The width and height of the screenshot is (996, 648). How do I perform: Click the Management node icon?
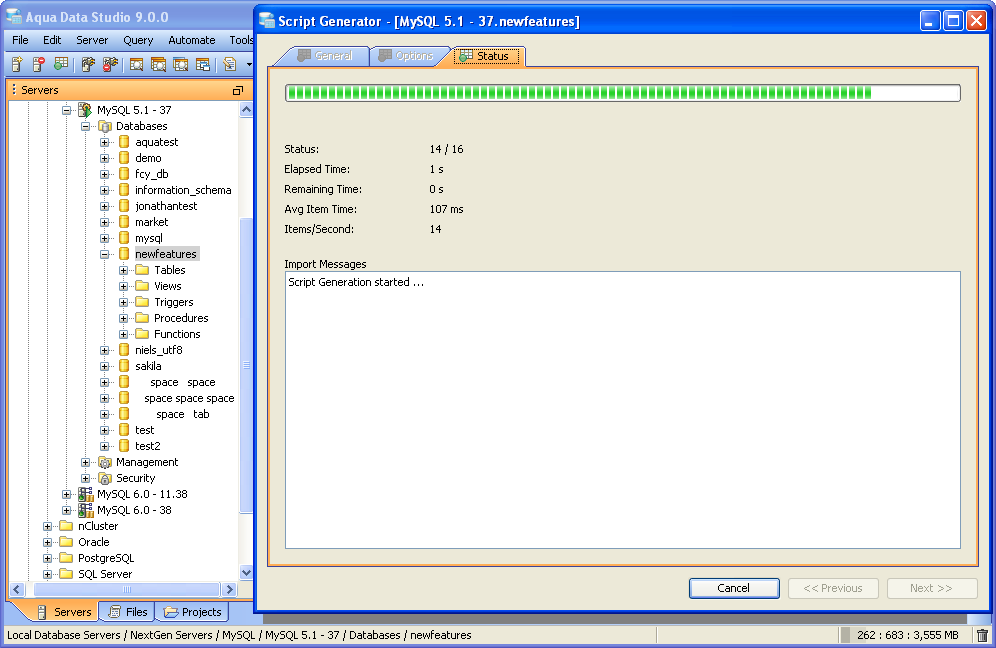click(x=105, y=462)
